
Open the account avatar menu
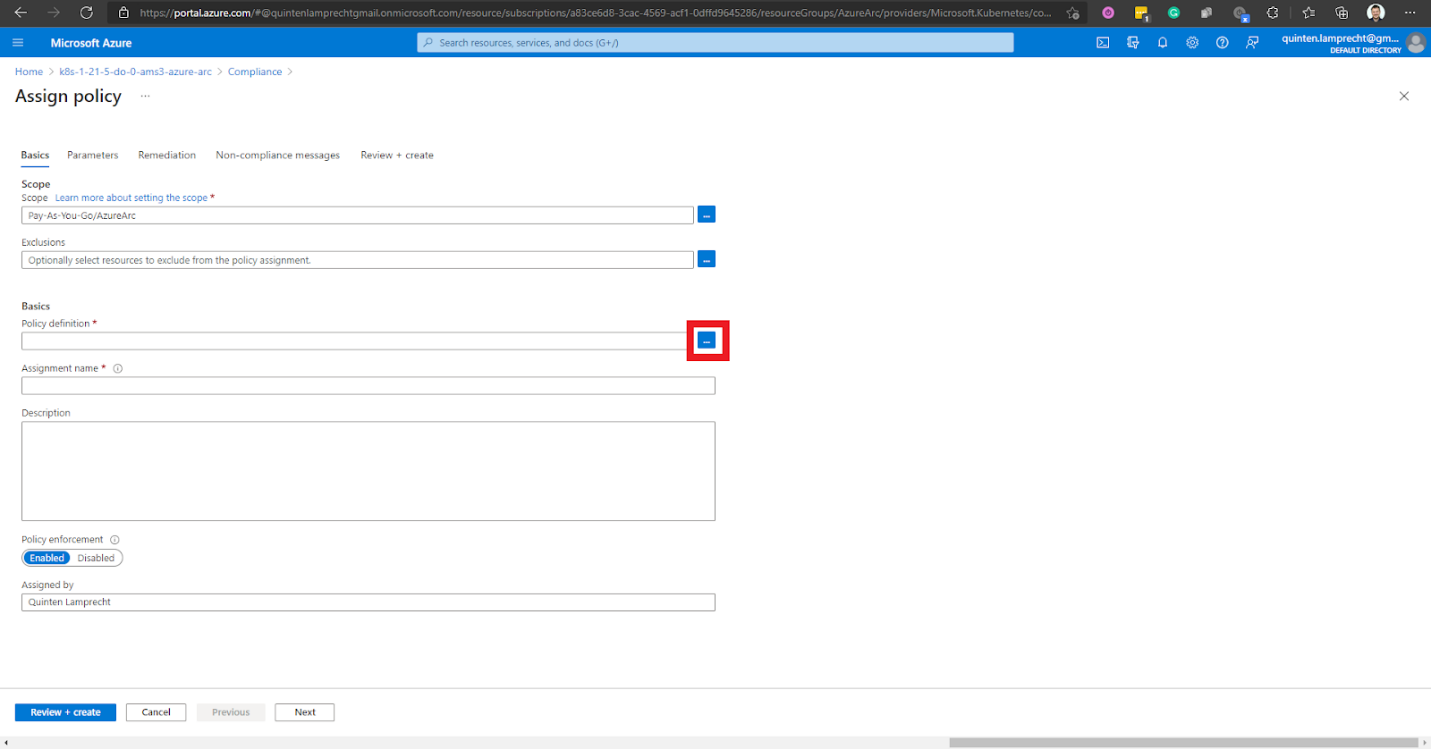tap(1415, 43)
